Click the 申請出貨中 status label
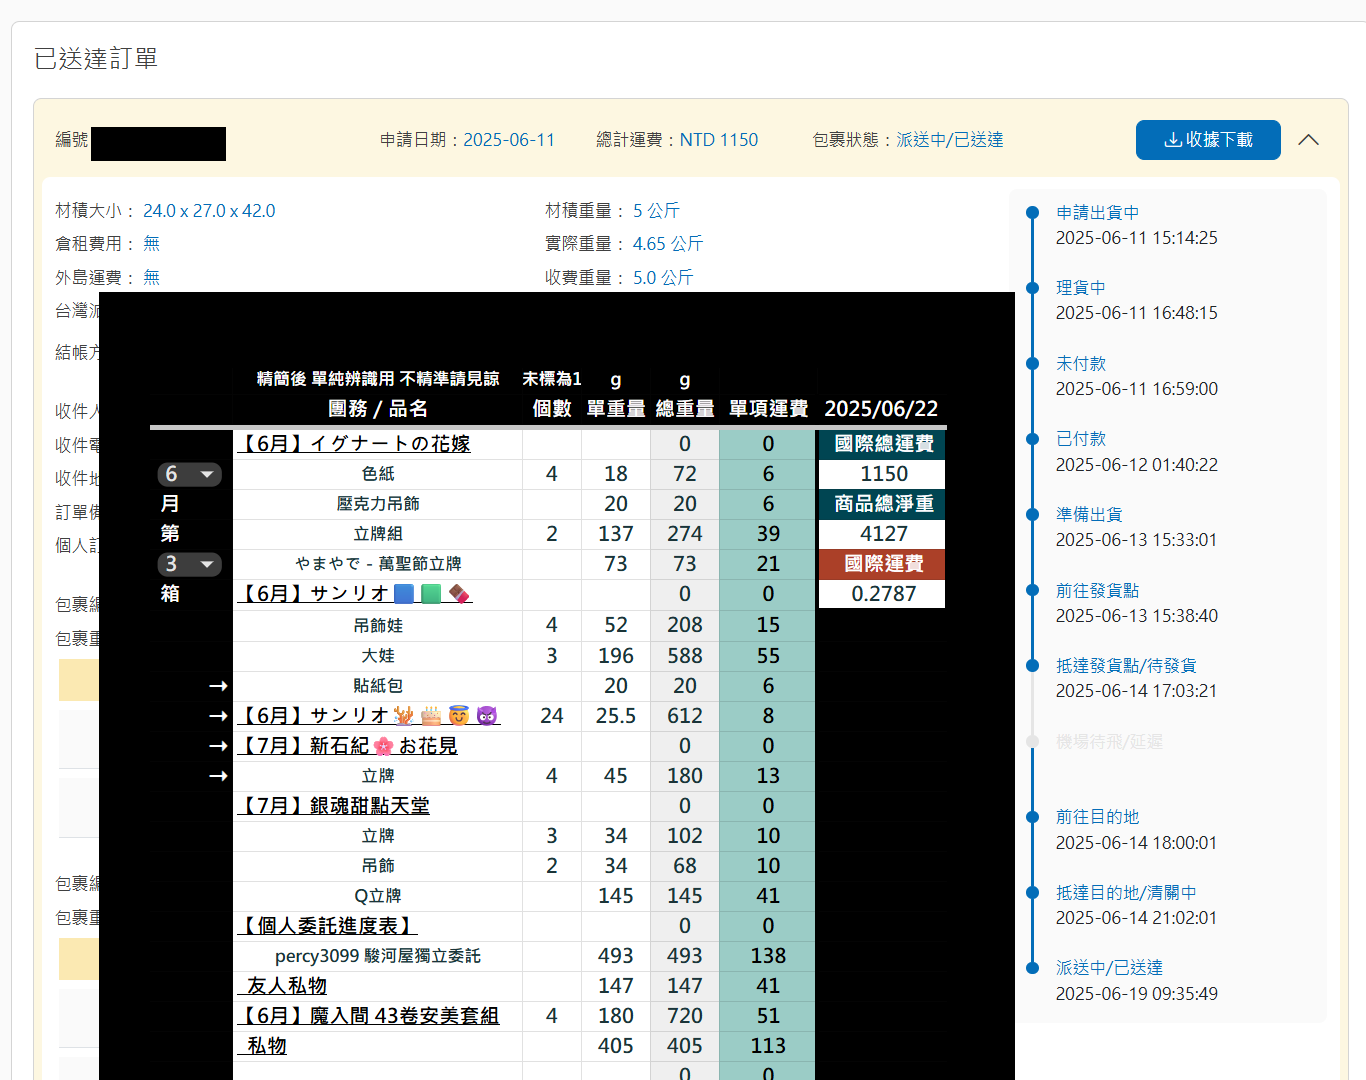The image size is (1366, 1080). click(x=1097, y=212)
